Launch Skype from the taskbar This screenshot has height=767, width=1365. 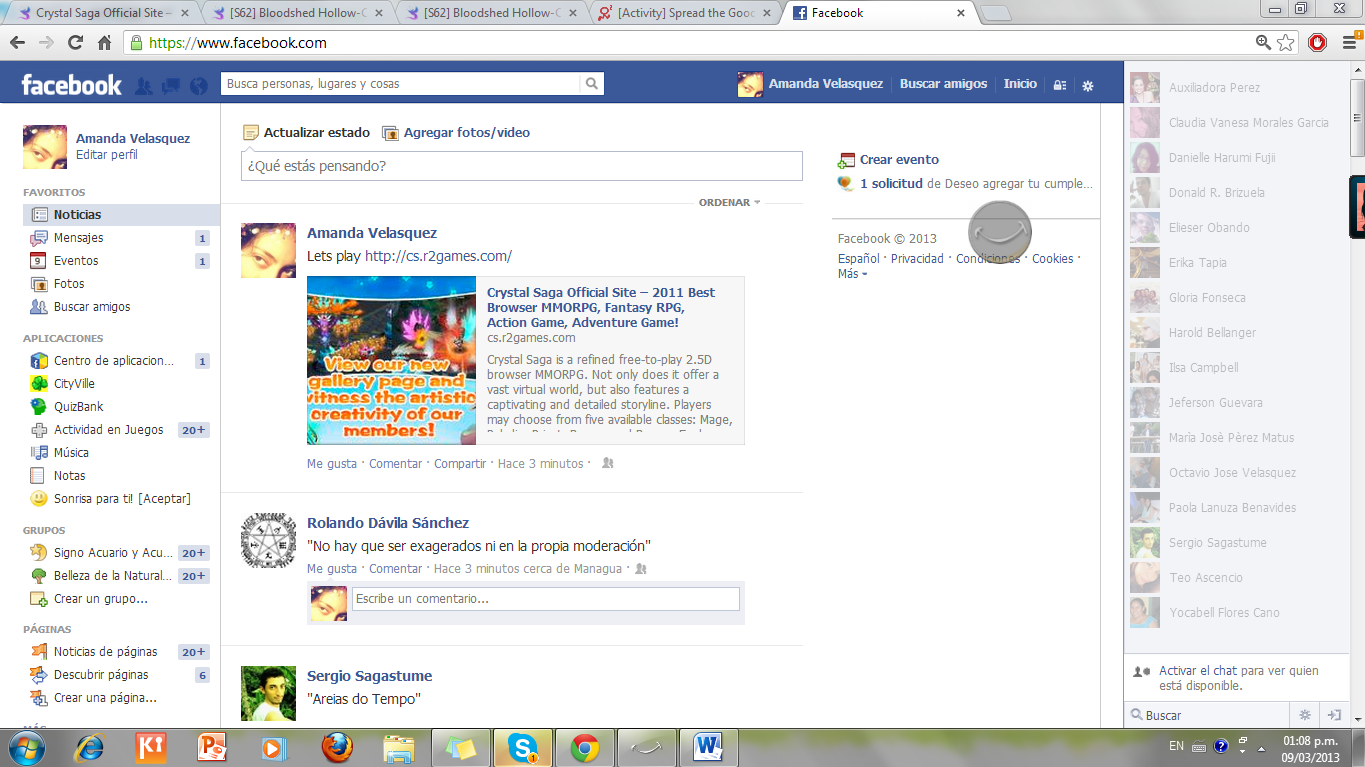tap(522, 747)
